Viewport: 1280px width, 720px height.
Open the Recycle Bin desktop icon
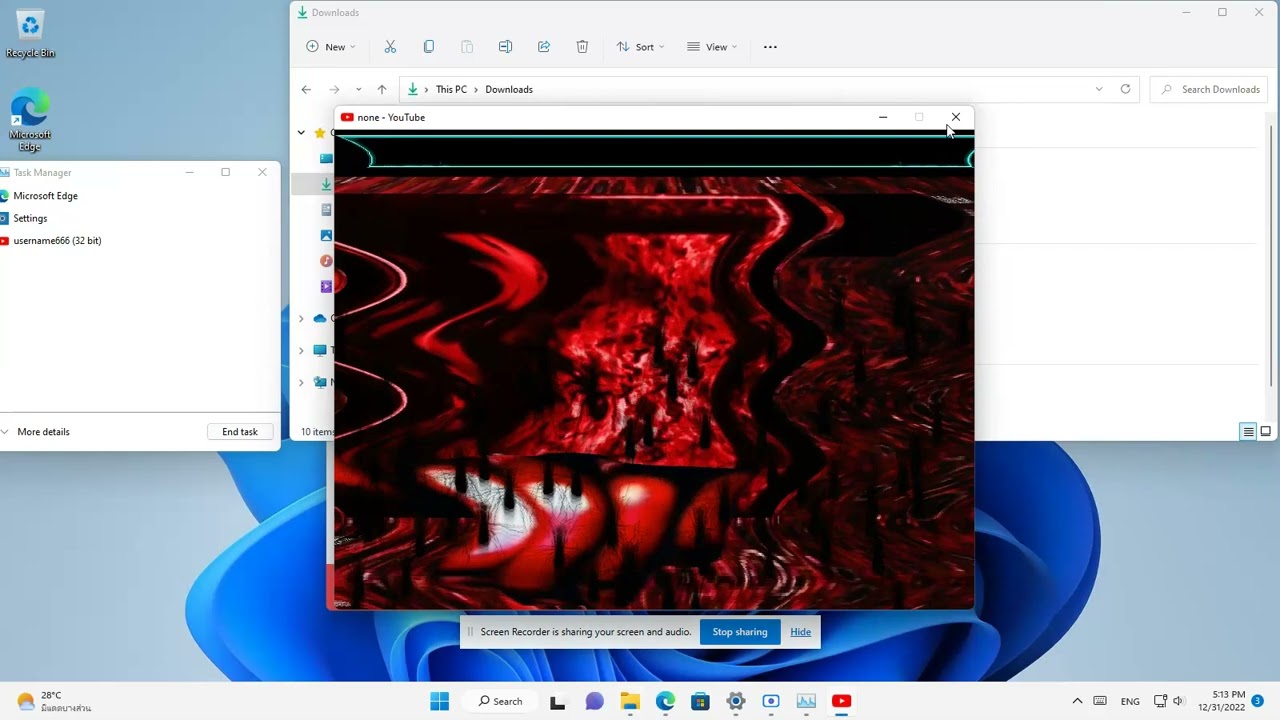click(30, 33)
